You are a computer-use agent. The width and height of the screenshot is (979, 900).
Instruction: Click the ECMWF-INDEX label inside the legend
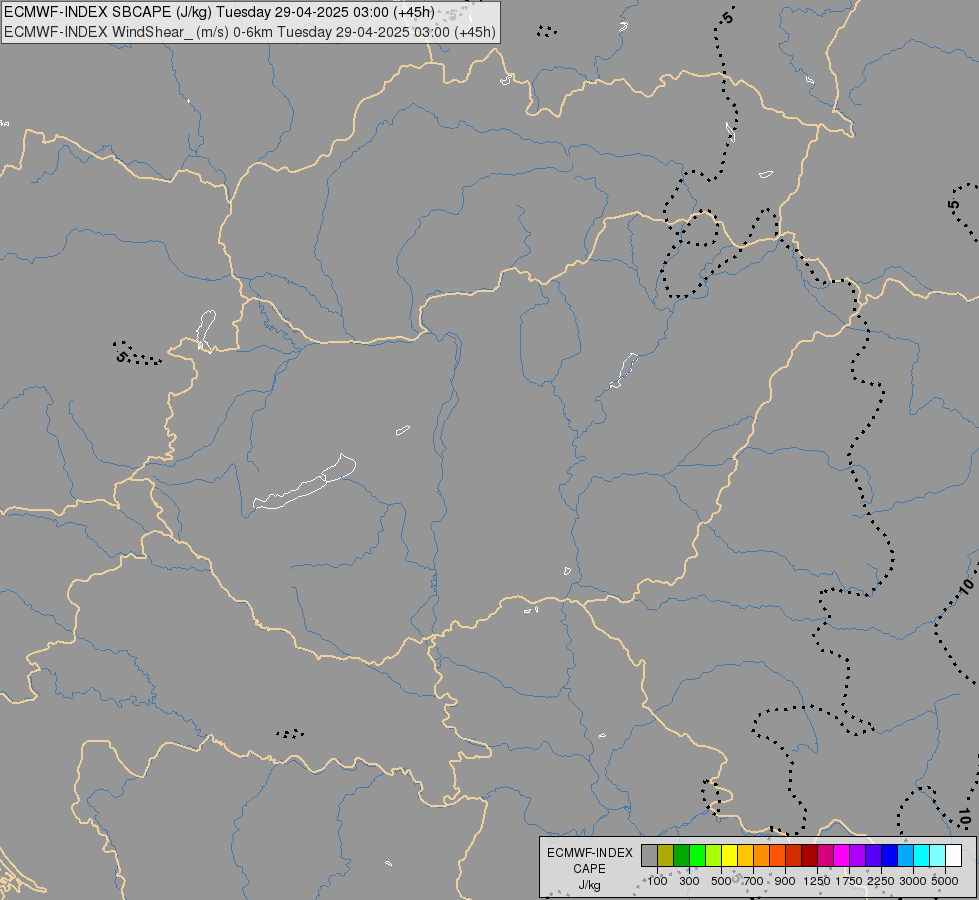click(589, 853)
